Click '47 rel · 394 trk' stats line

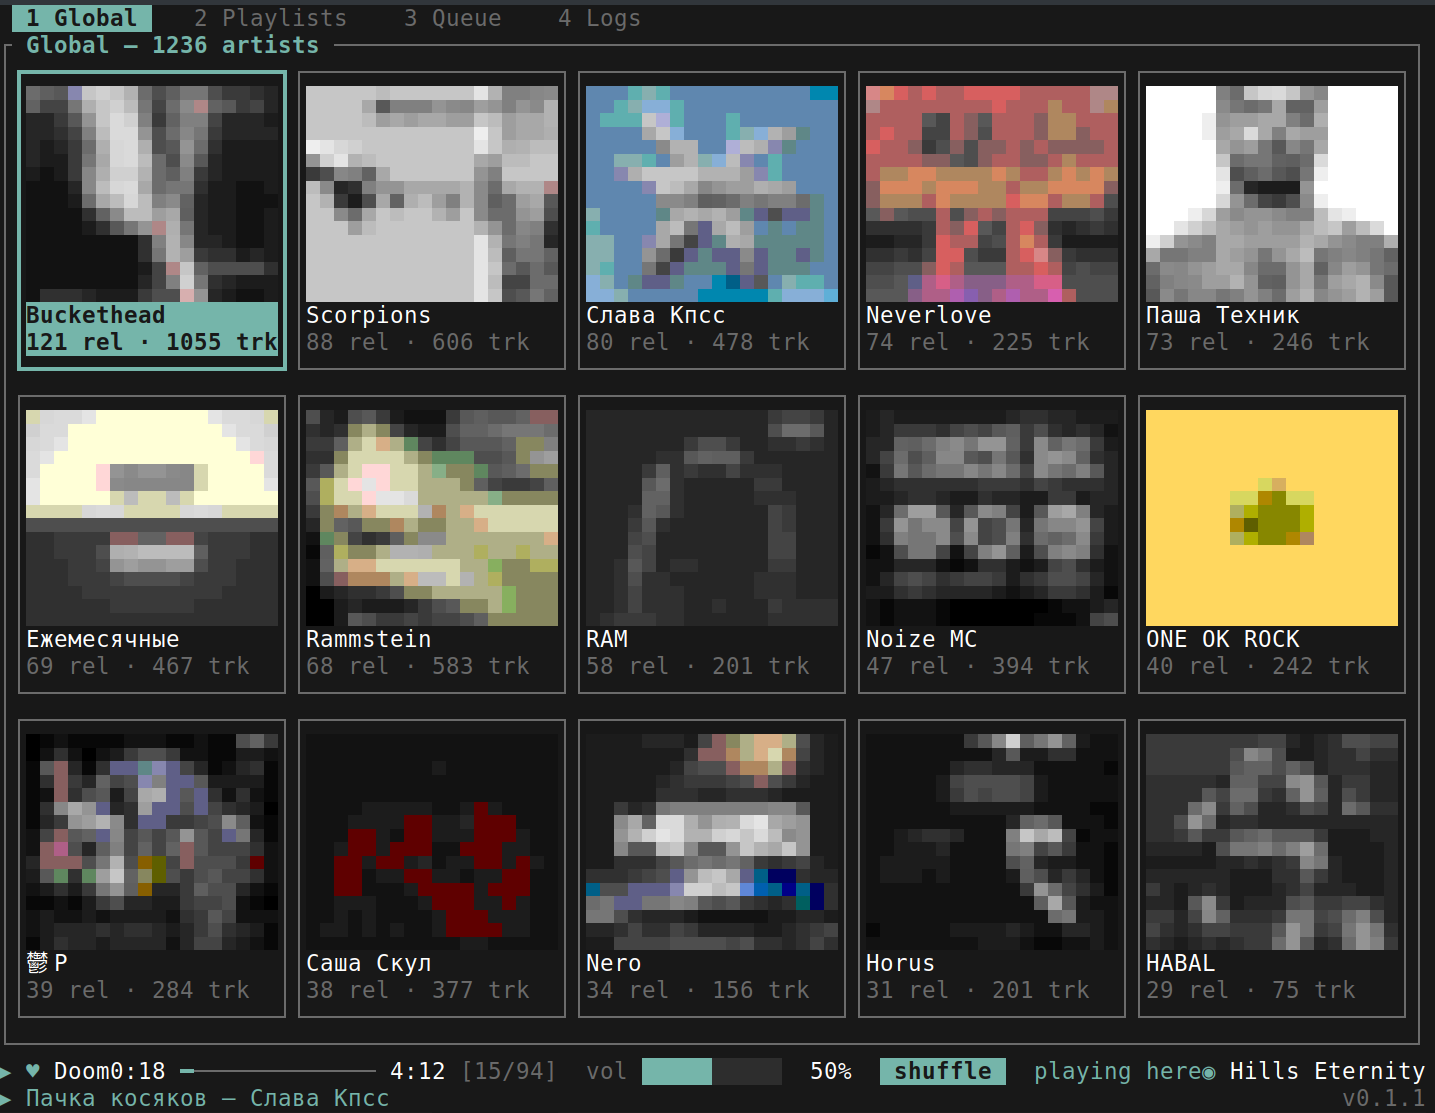click(x=978, y=666)
